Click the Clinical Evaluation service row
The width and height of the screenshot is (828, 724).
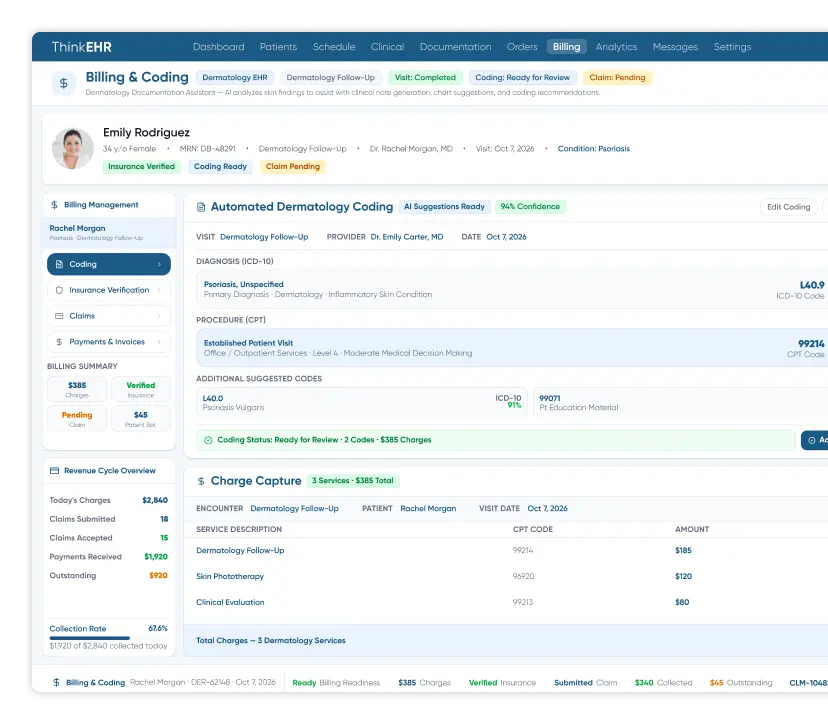[507, 602]
